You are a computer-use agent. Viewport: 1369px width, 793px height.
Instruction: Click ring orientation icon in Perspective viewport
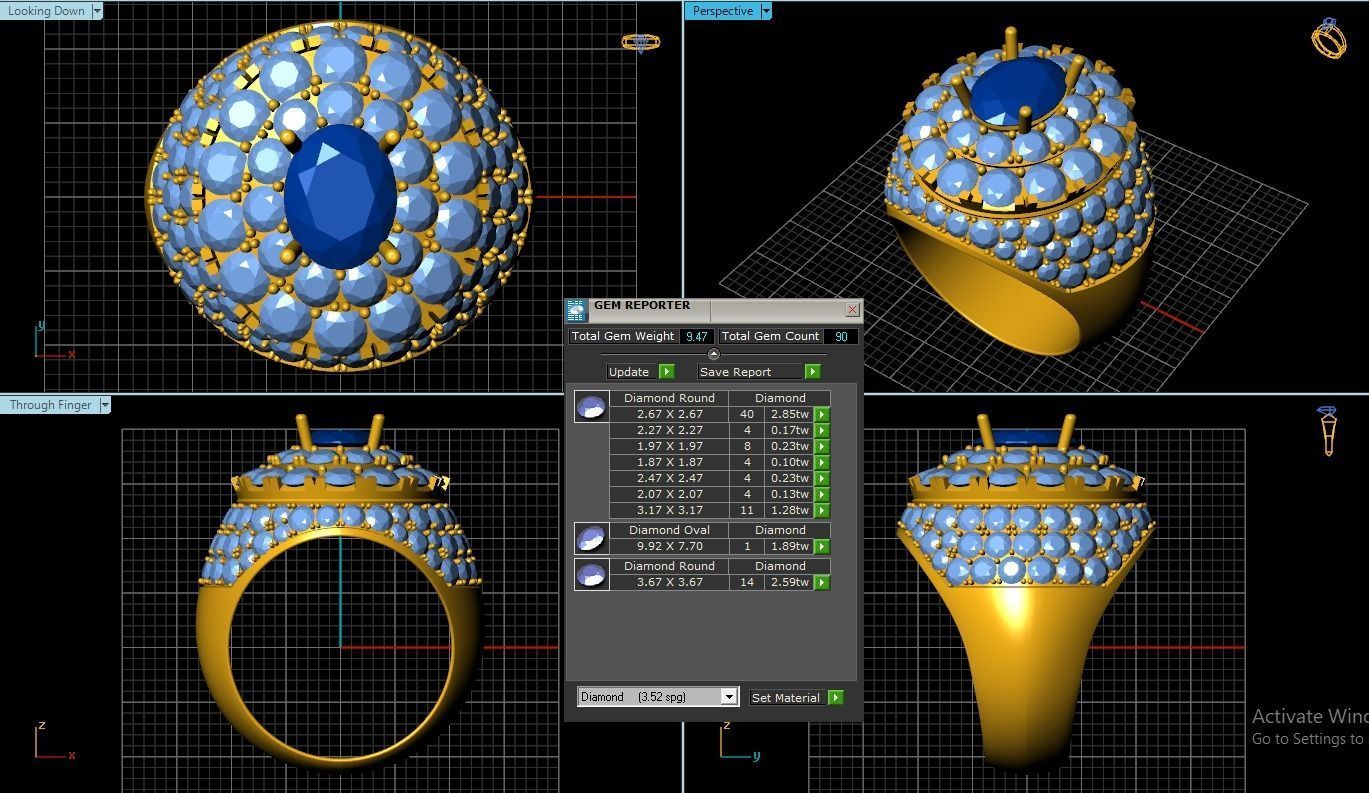tap(1329, 38)
